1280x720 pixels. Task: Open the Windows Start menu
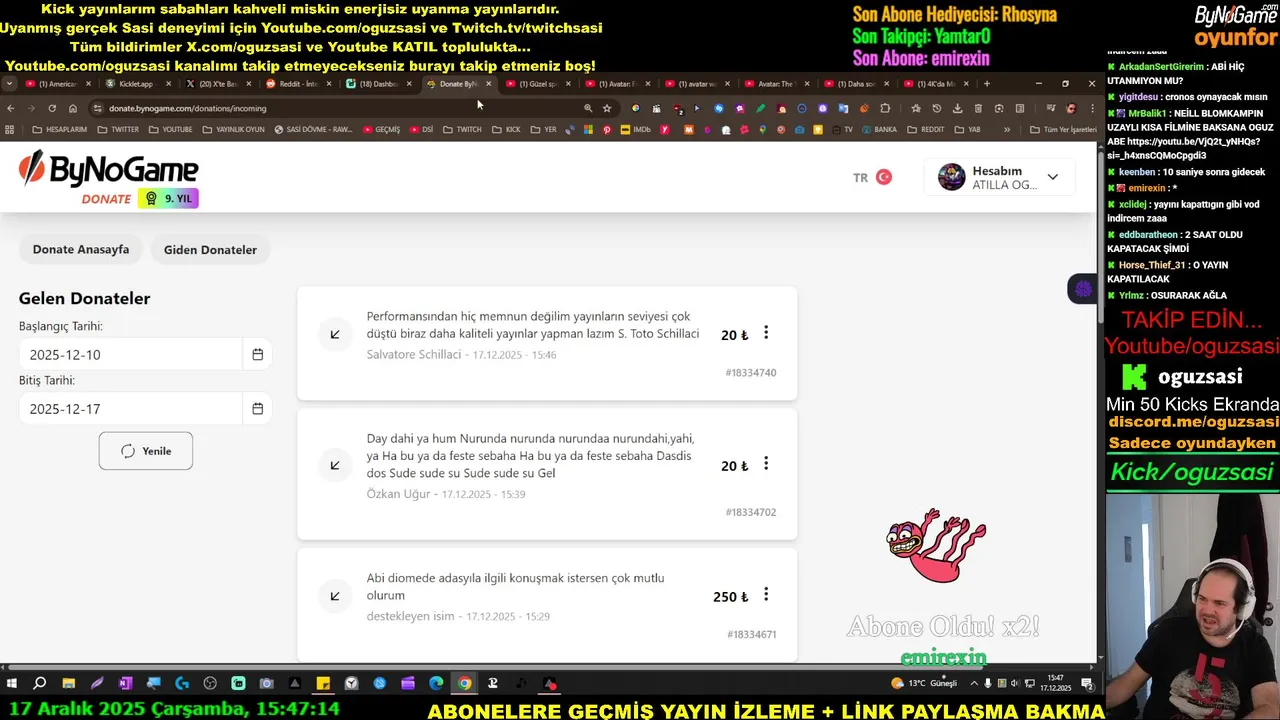12,683
